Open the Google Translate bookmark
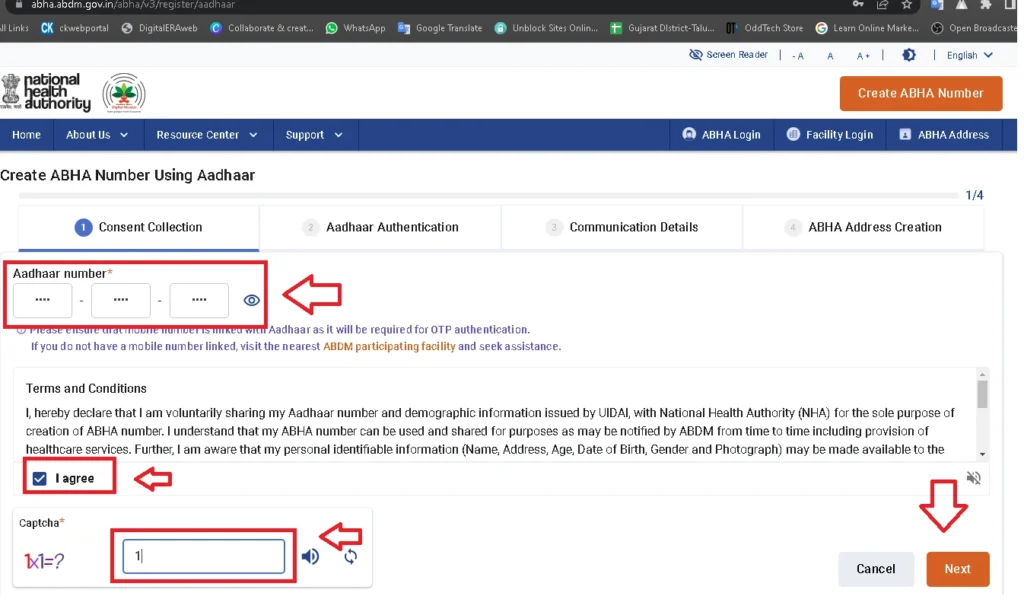This screenshot has height=612, width=1024. tap(440, 28)
